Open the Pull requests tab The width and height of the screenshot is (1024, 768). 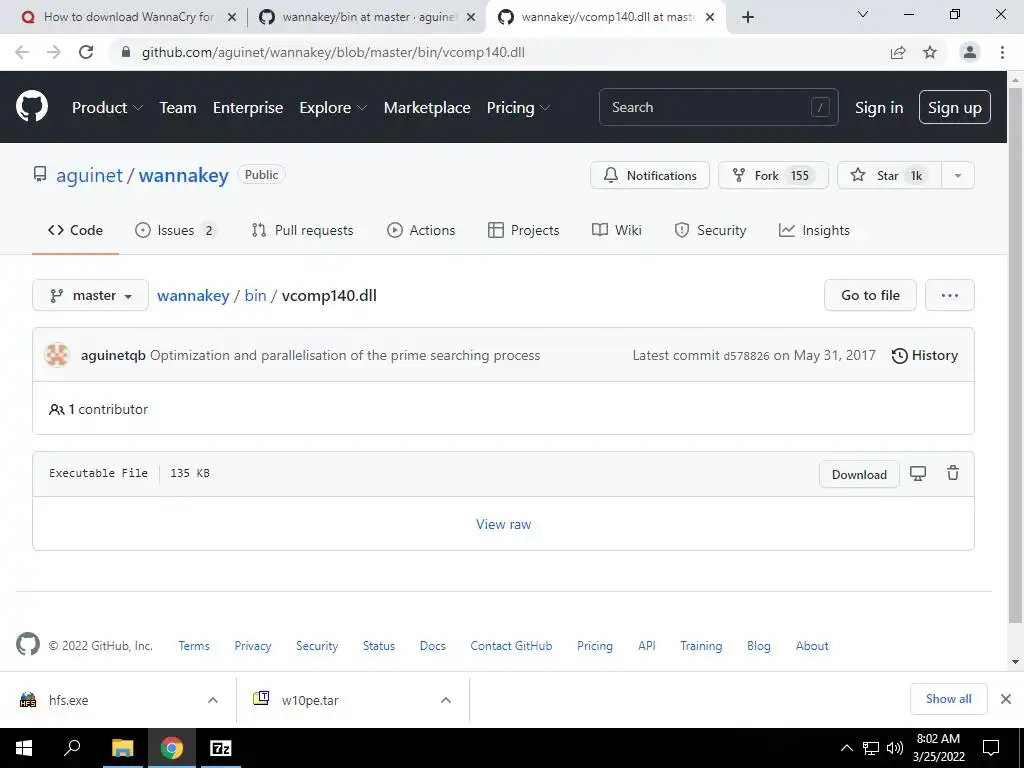click(x=302, y=230)
